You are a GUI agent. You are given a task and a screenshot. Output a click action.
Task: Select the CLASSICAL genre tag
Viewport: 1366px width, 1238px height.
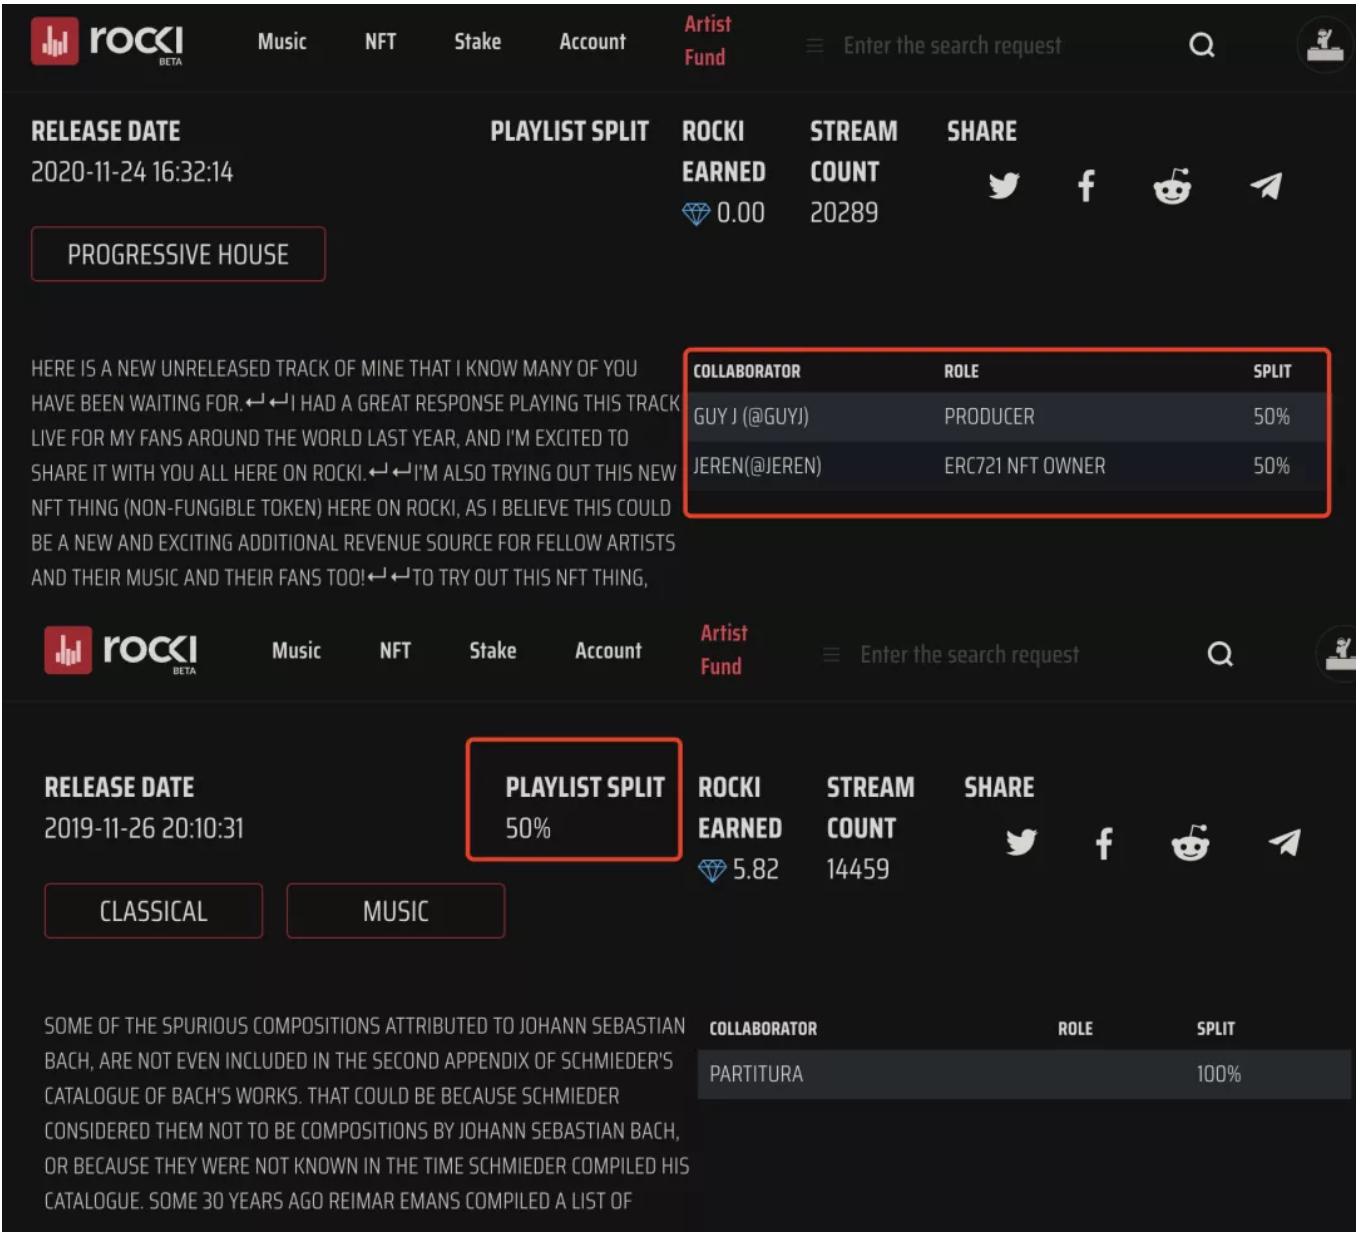pos(153,911)
